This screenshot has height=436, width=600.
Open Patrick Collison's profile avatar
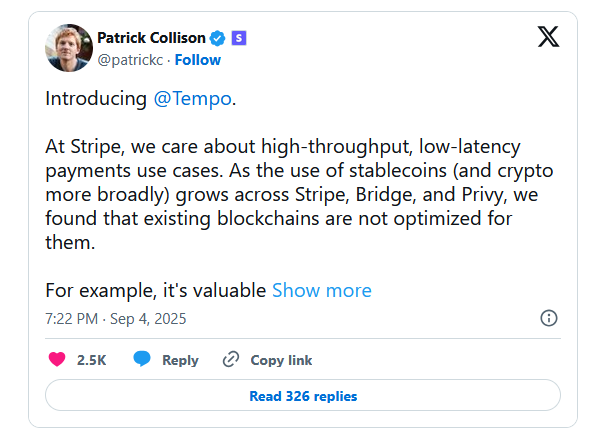pyautogui.click(x=69, y=48)
